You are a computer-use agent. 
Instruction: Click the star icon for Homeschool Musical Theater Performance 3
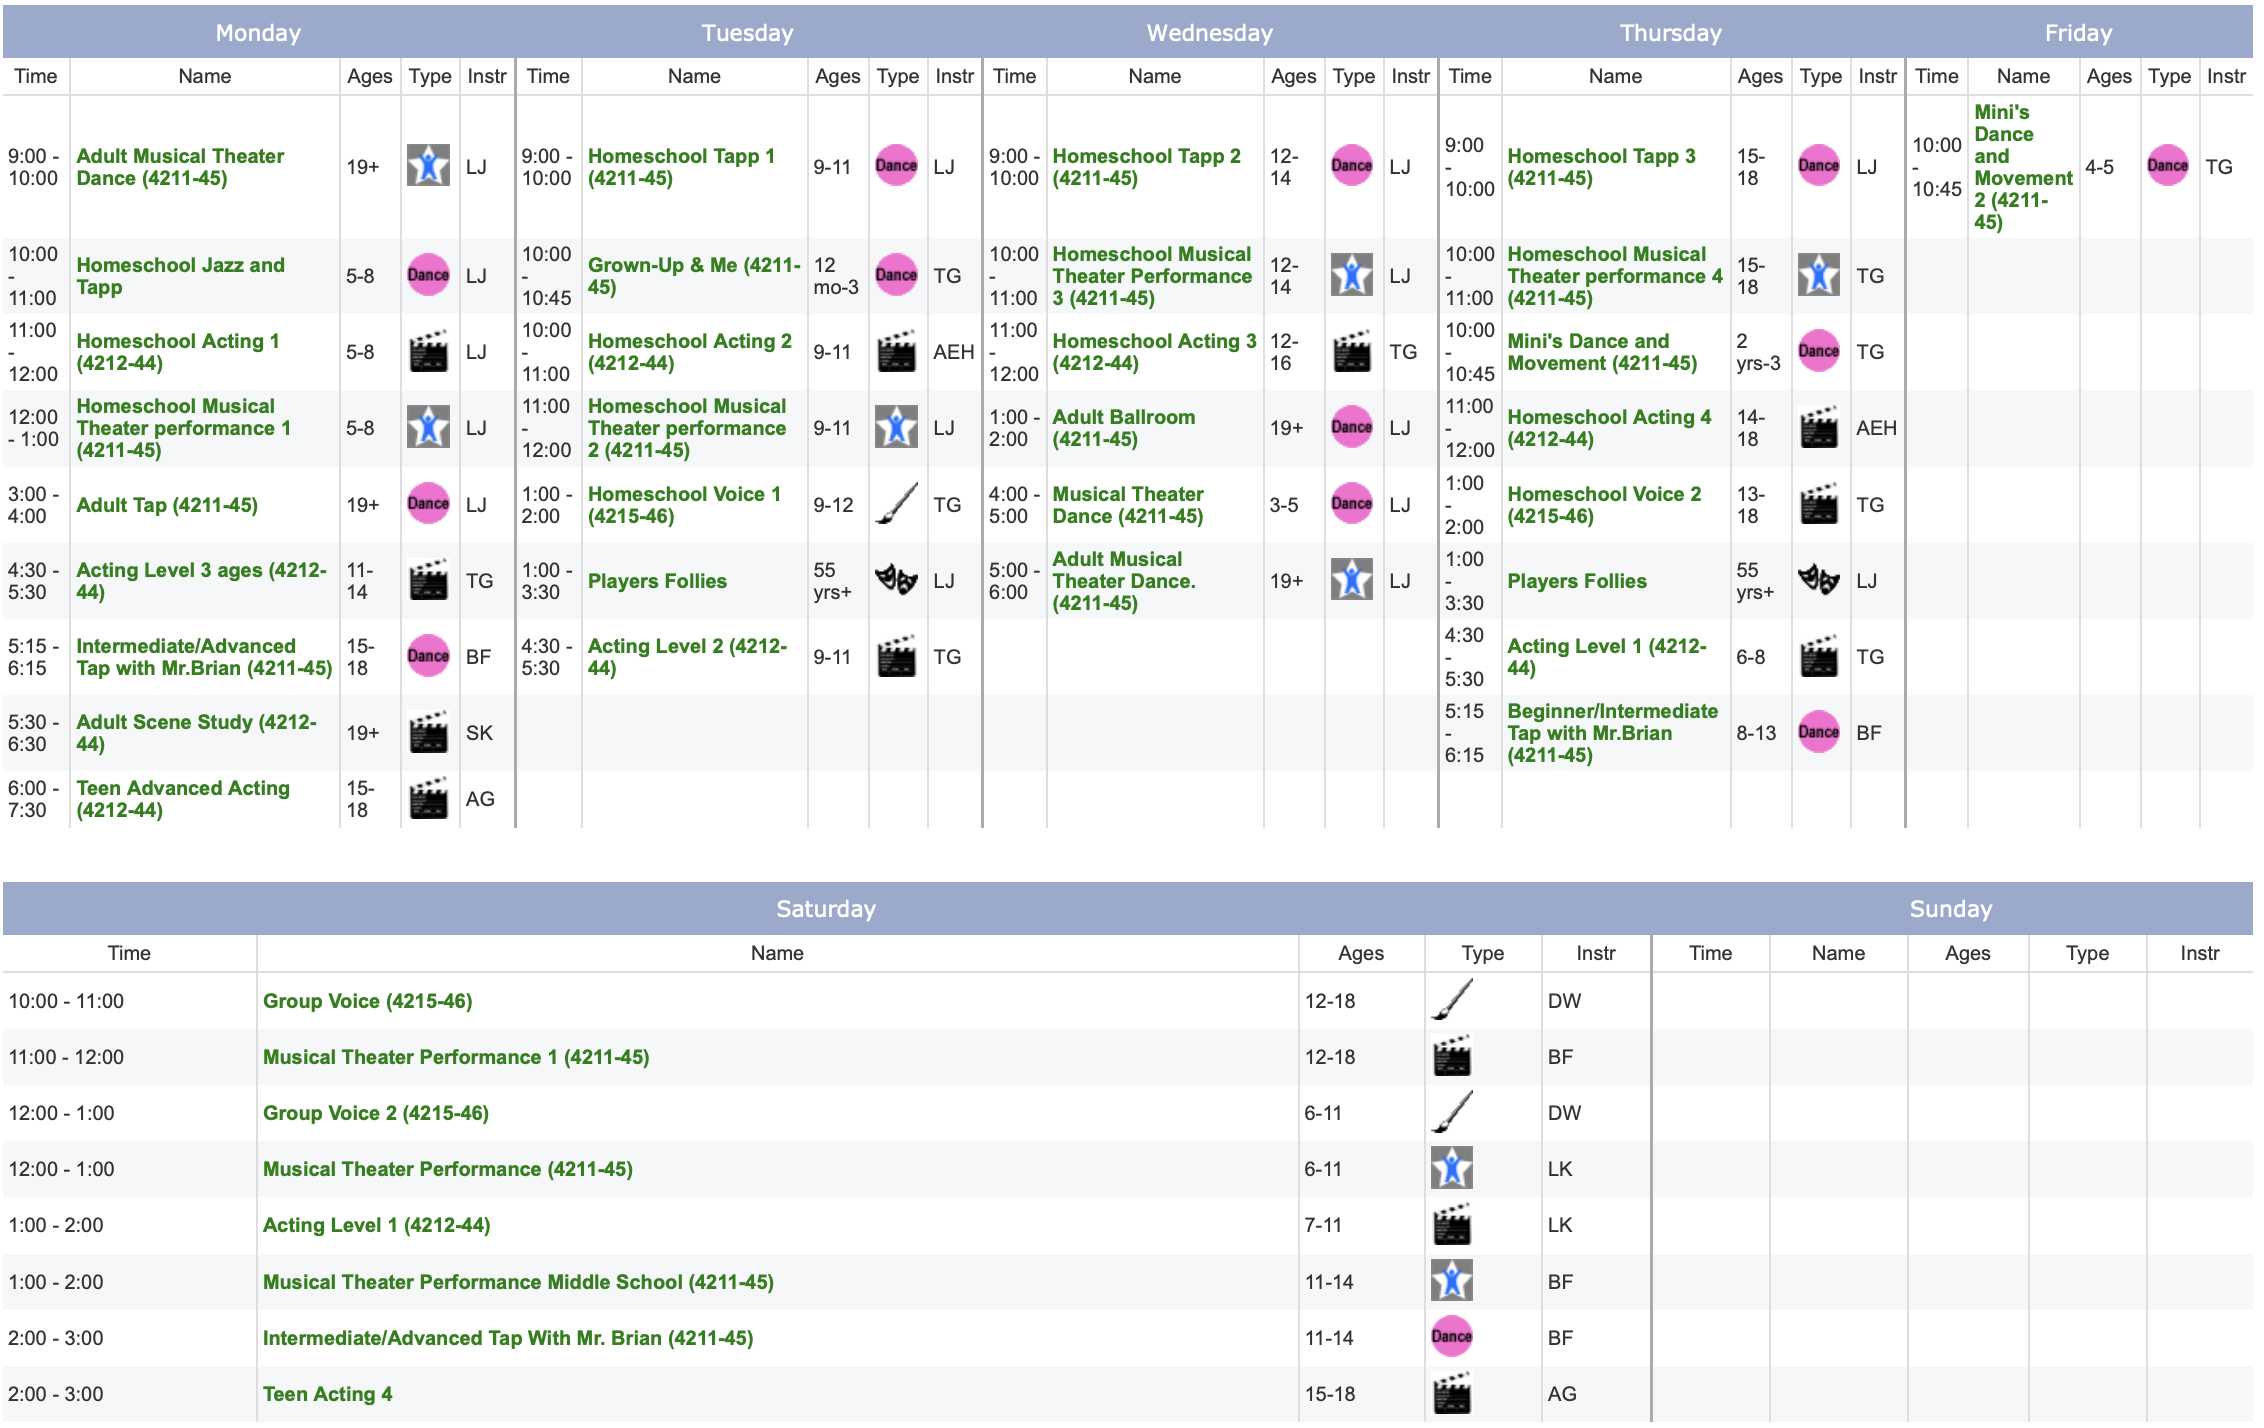pos(1352,275)
